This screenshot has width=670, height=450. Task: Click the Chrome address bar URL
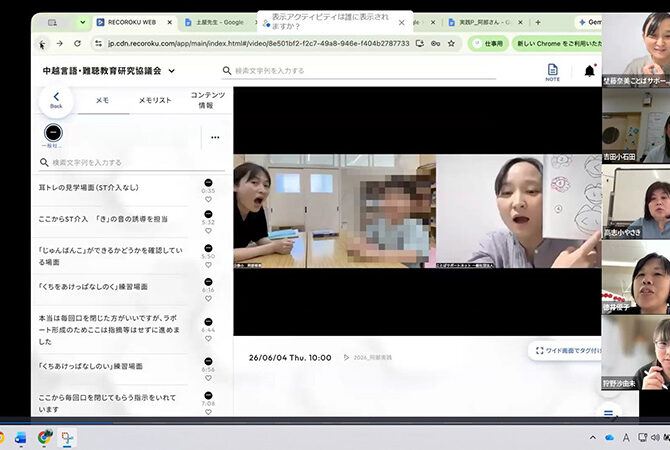coord(259,43)
